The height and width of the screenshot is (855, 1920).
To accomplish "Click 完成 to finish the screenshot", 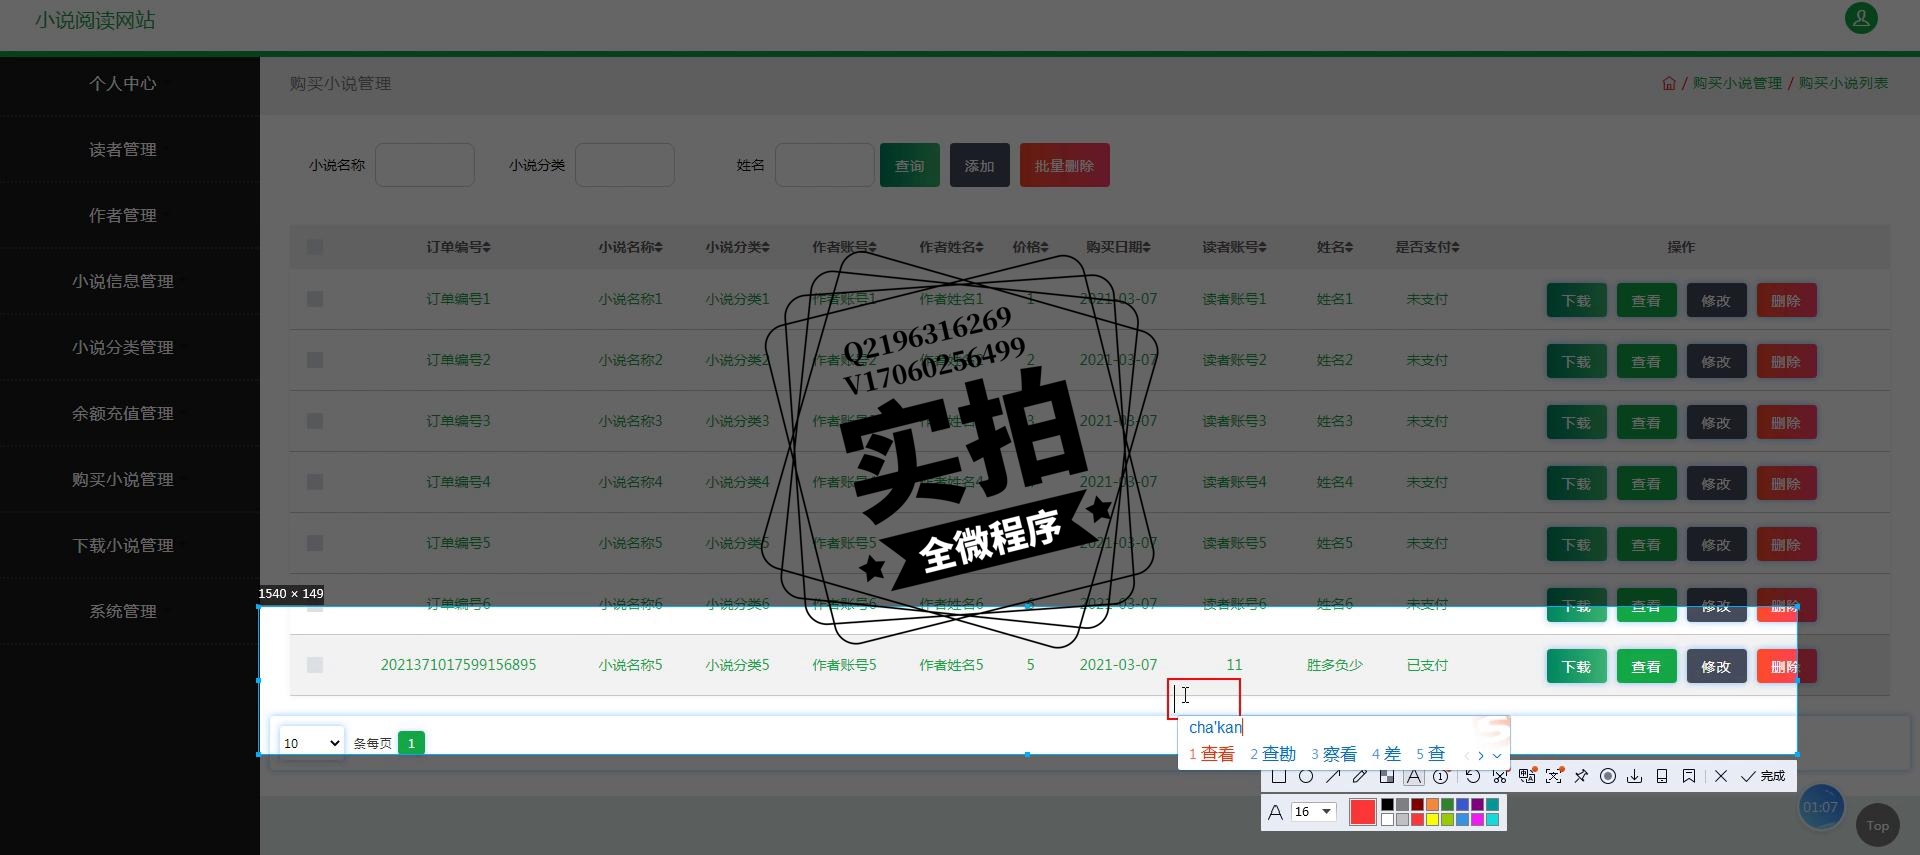I will coord(1762,776).
